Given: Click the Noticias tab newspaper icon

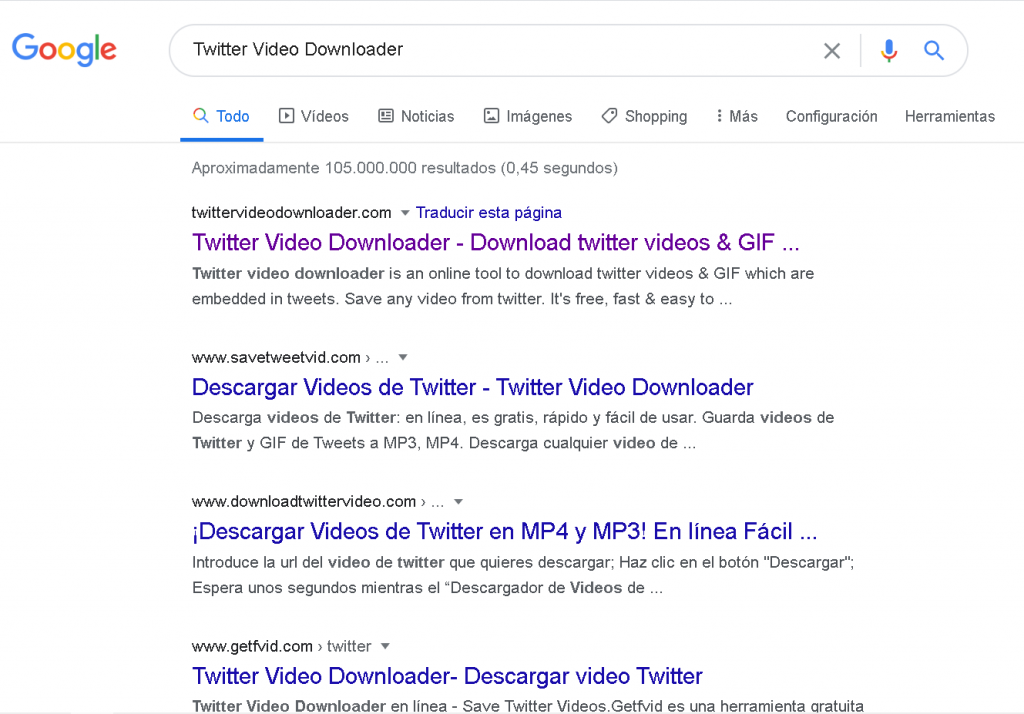Looking at the screenshot, I should click(x=386, y=116).
